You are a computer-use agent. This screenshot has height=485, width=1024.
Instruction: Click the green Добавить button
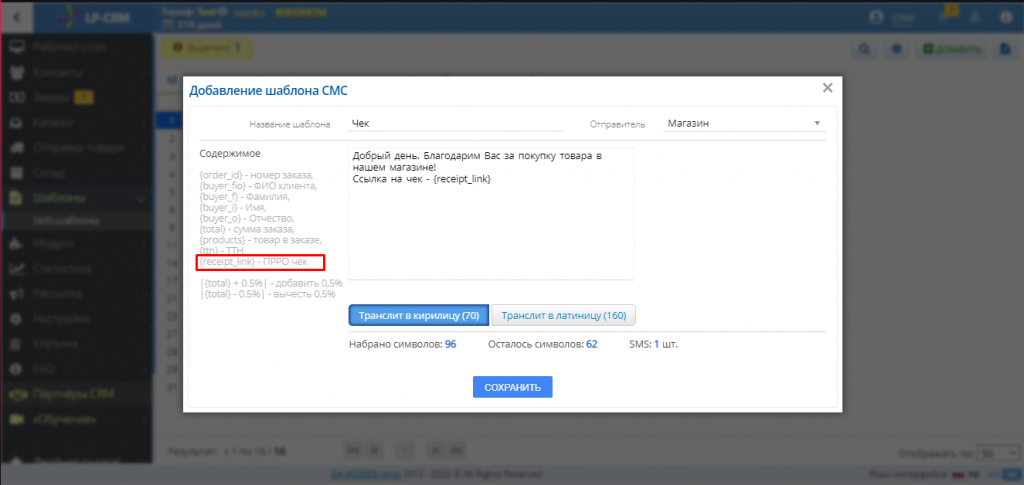click(952, 48)
